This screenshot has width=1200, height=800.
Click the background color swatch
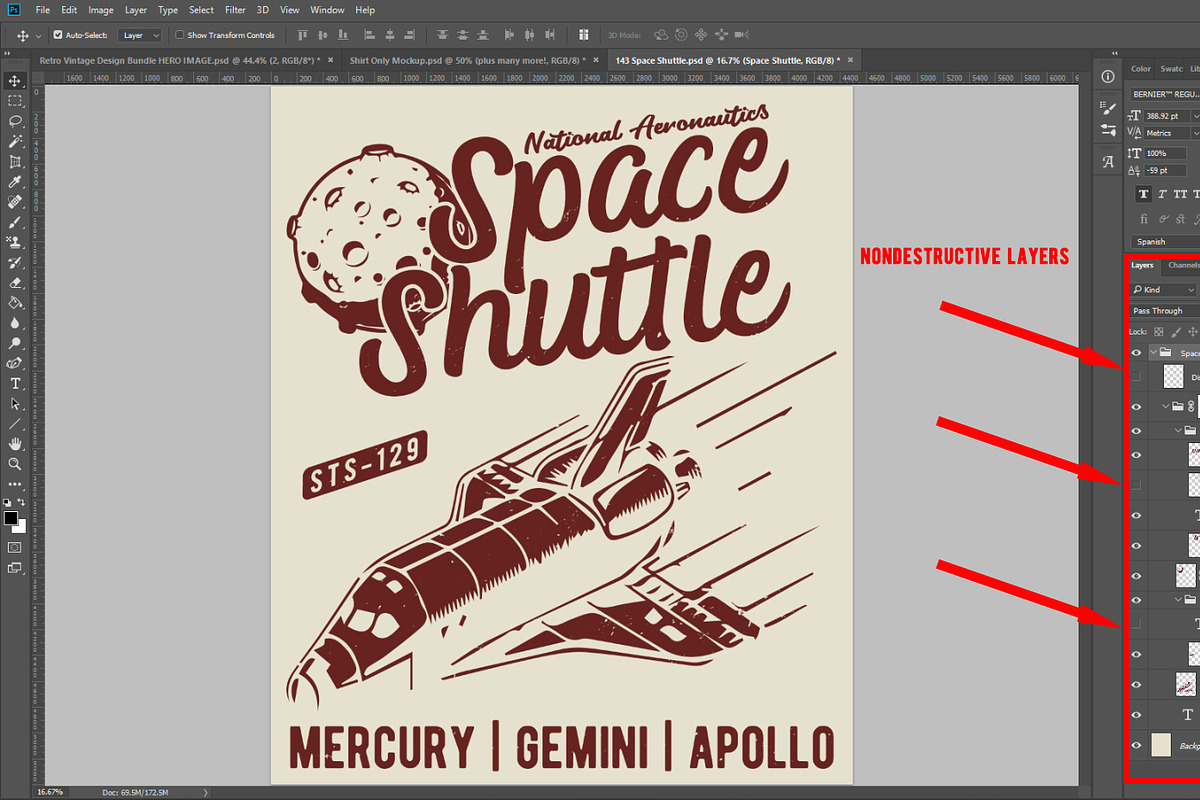point(20,527)
